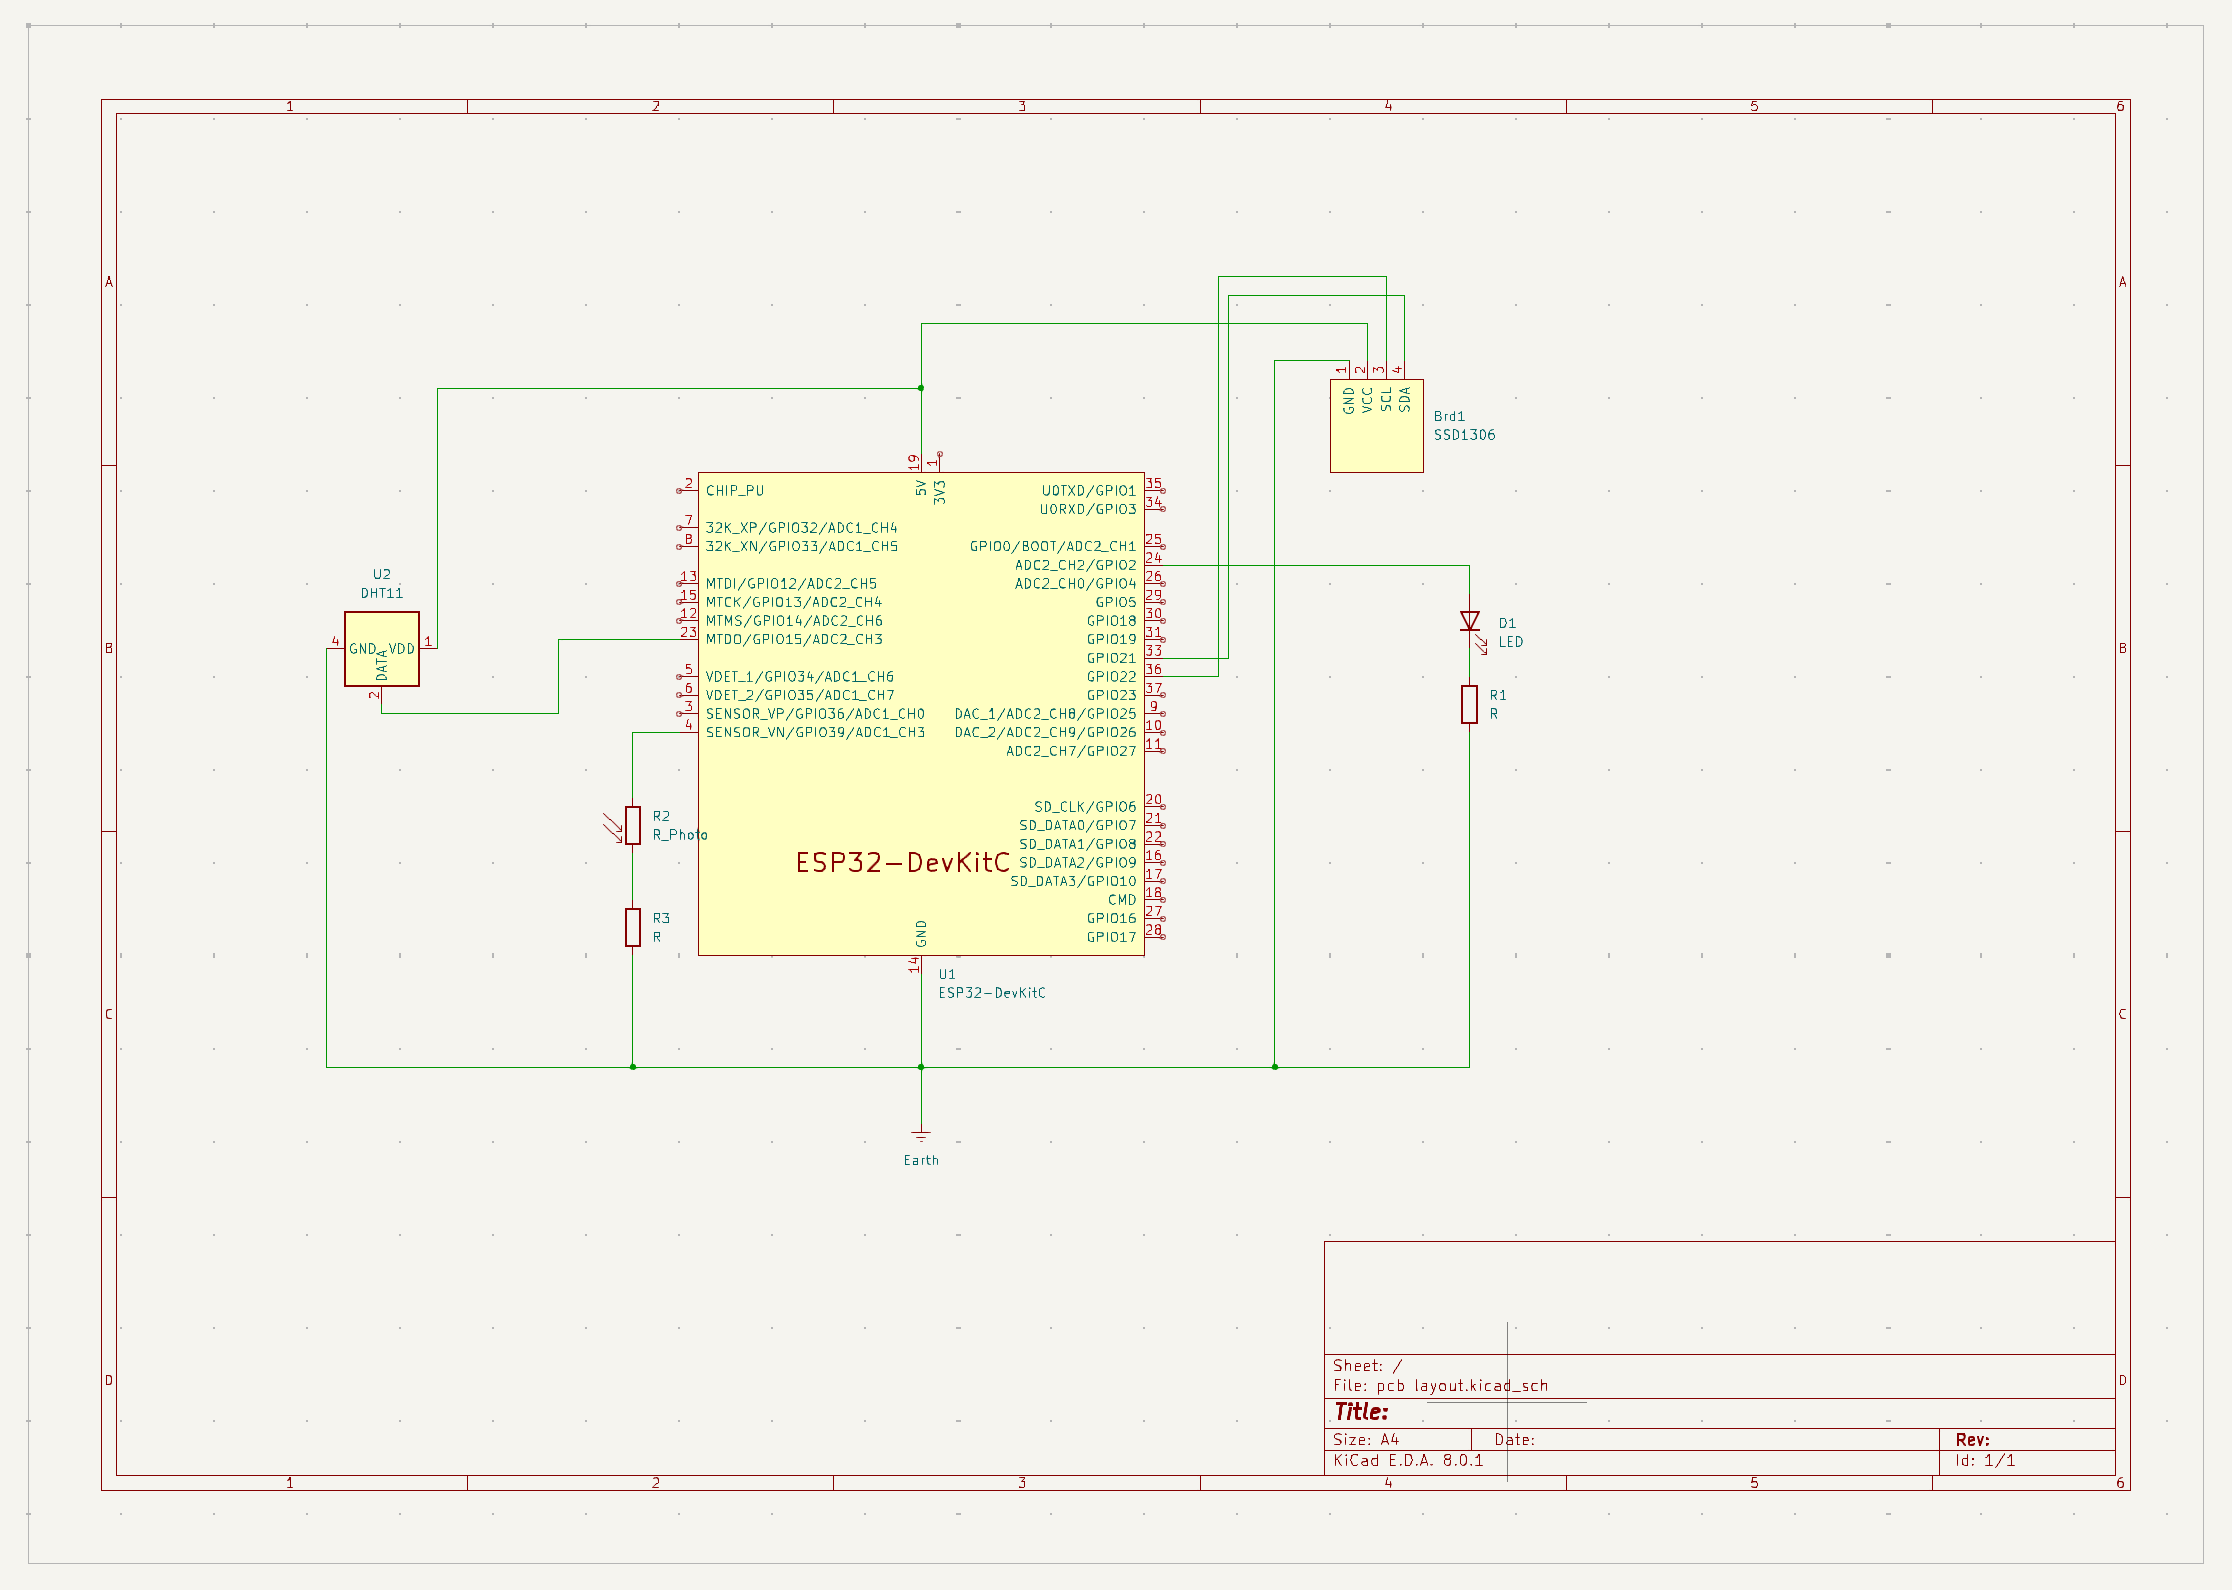Click the VCC pin label on SSD1306
This screenshot has width=2232, height=1590.
(x=1367, y=400)
